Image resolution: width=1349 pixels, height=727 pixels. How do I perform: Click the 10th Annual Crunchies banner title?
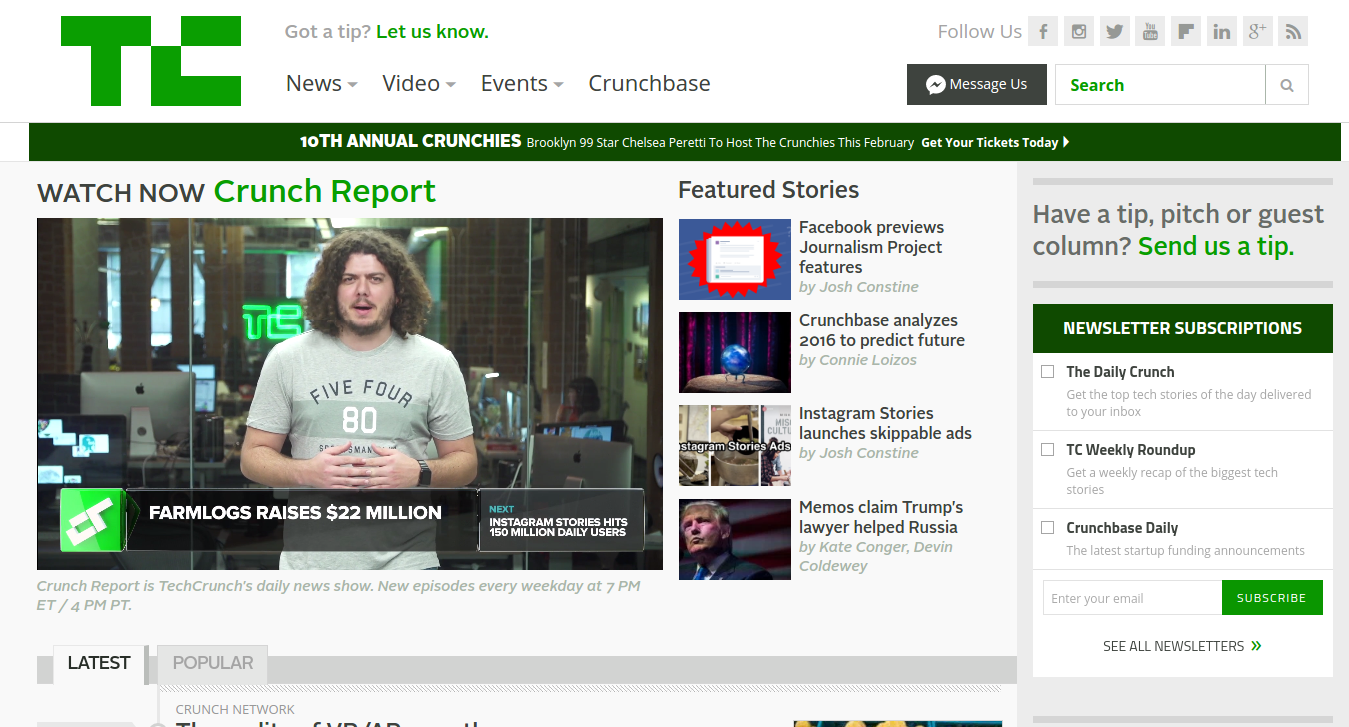click(x=411, y=141)
